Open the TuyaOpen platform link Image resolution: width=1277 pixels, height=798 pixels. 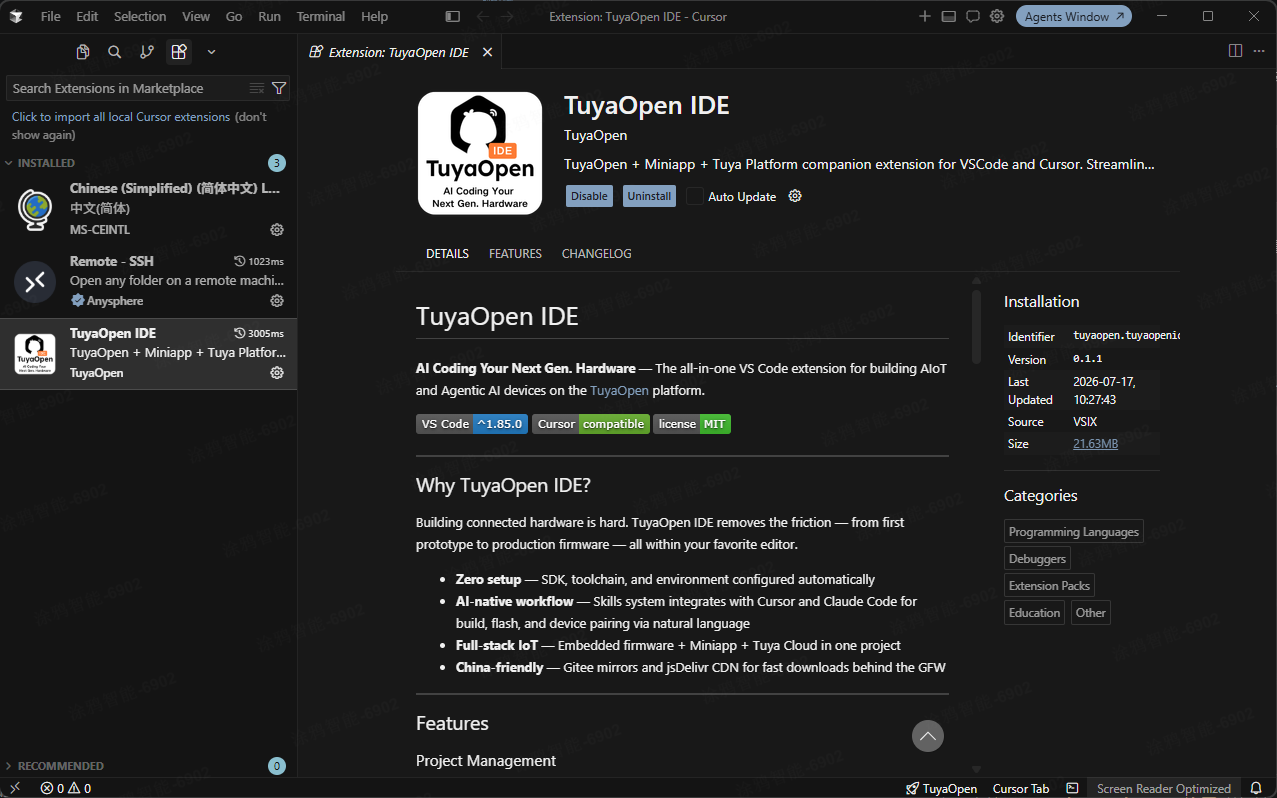(x=619, y=390)
